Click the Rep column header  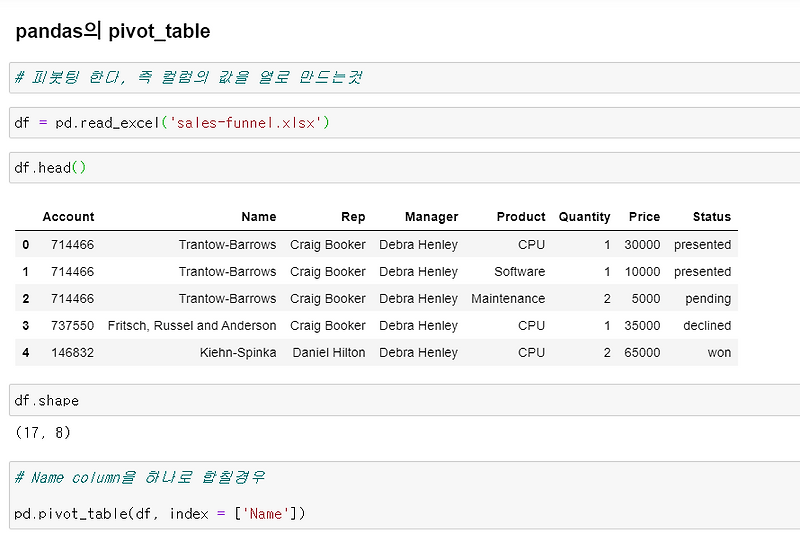352,217
